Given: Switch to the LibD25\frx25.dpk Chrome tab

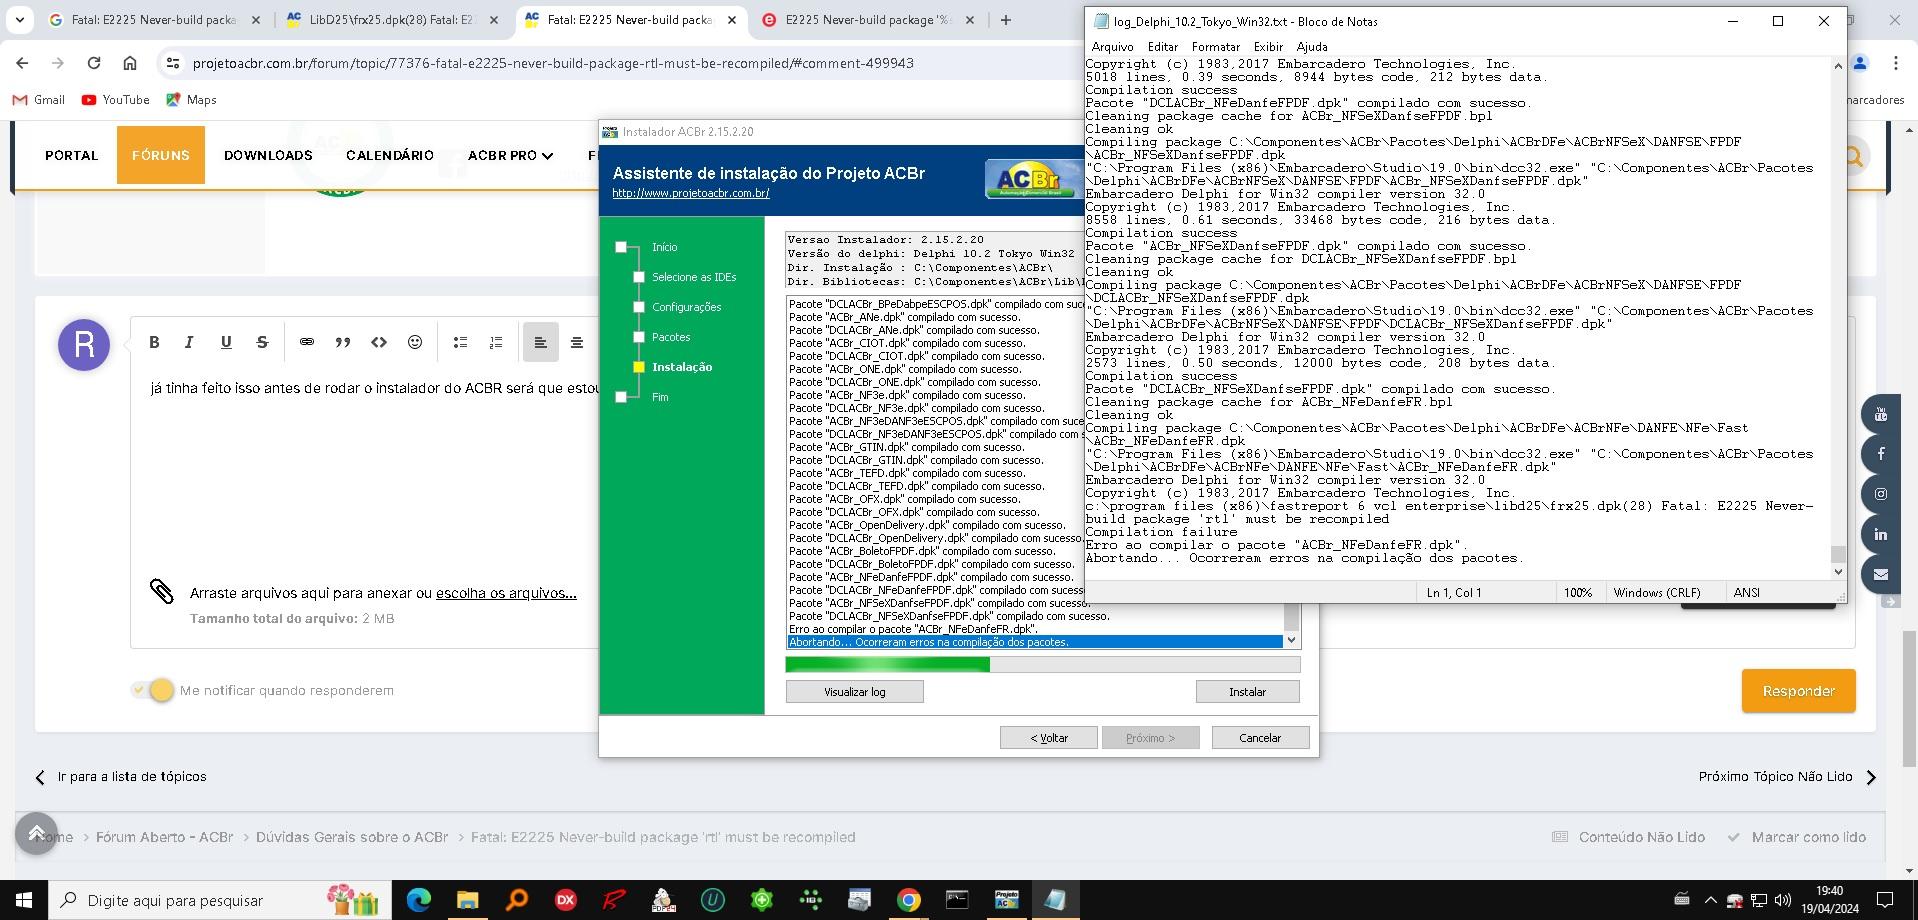Looking at the screenshot, I should tap(392, 19).
